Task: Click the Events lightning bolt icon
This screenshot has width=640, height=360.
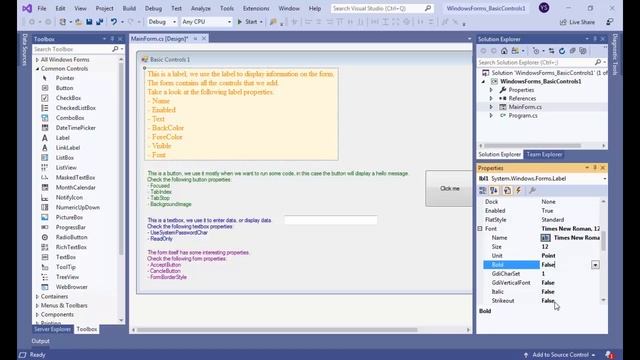Action: point(518,190)
